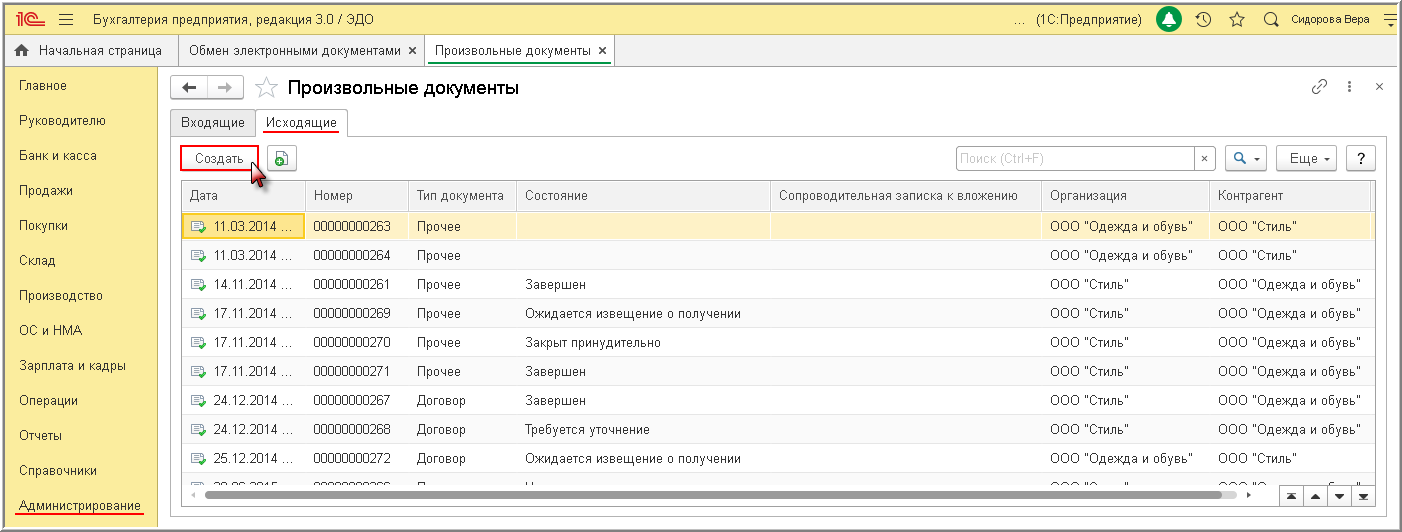
Task: Click the Поиск (Ctrl+F) search field
Action: [1075, 158]
